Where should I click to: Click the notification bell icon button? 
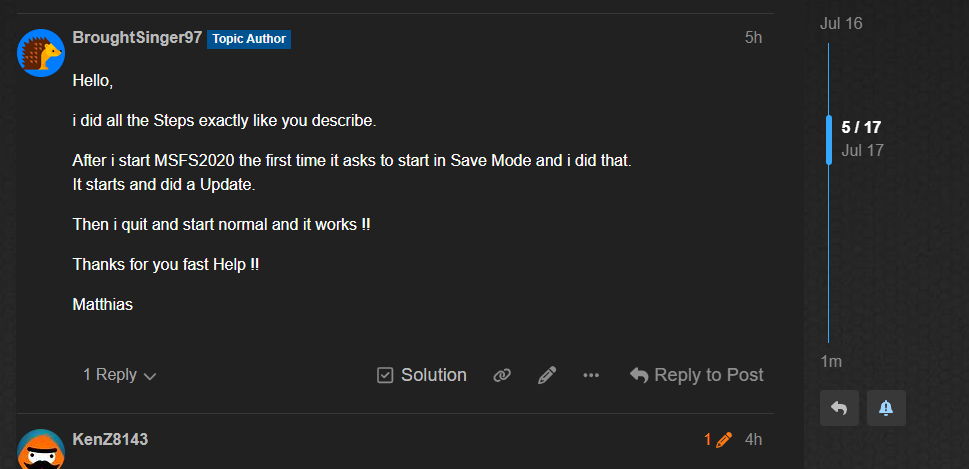pyautogui.click(x=886, y=408)
